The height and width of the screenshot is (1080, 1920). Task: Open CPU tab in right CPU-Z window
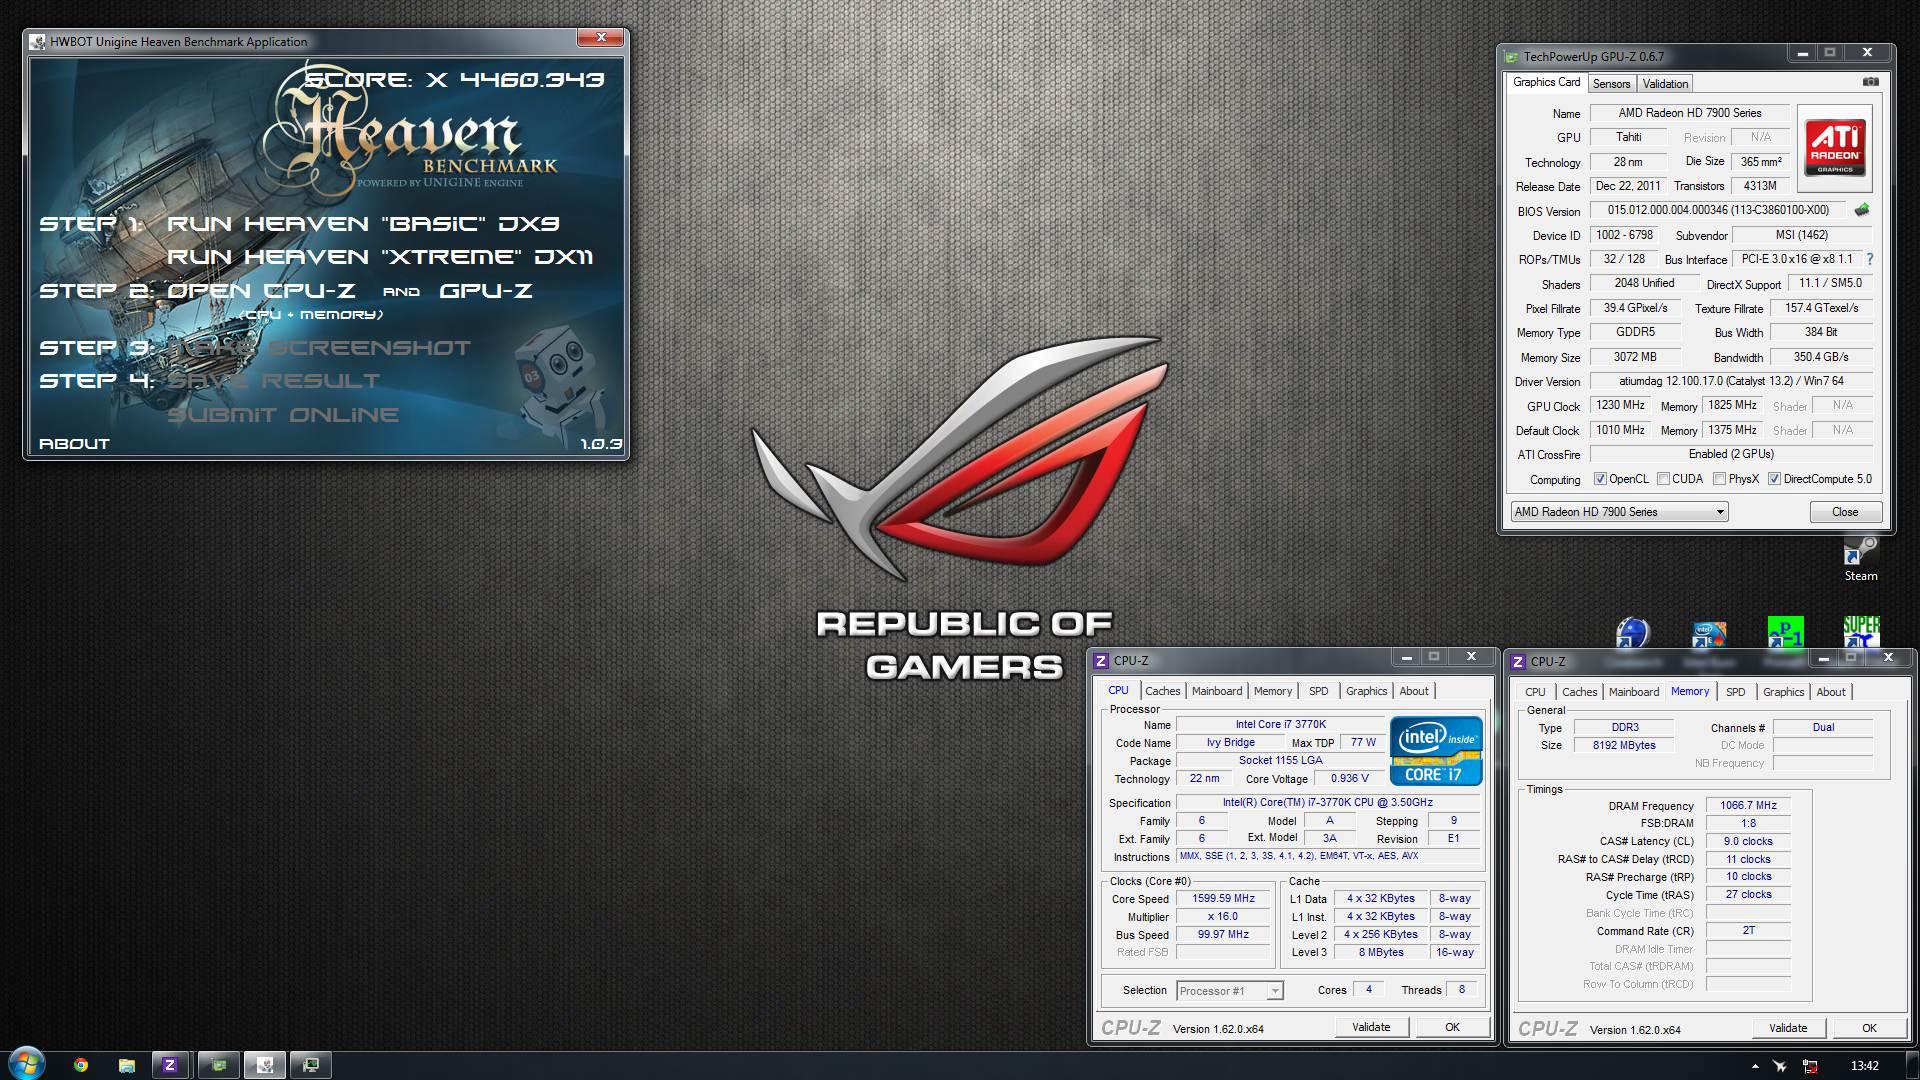click(1535, 692)
